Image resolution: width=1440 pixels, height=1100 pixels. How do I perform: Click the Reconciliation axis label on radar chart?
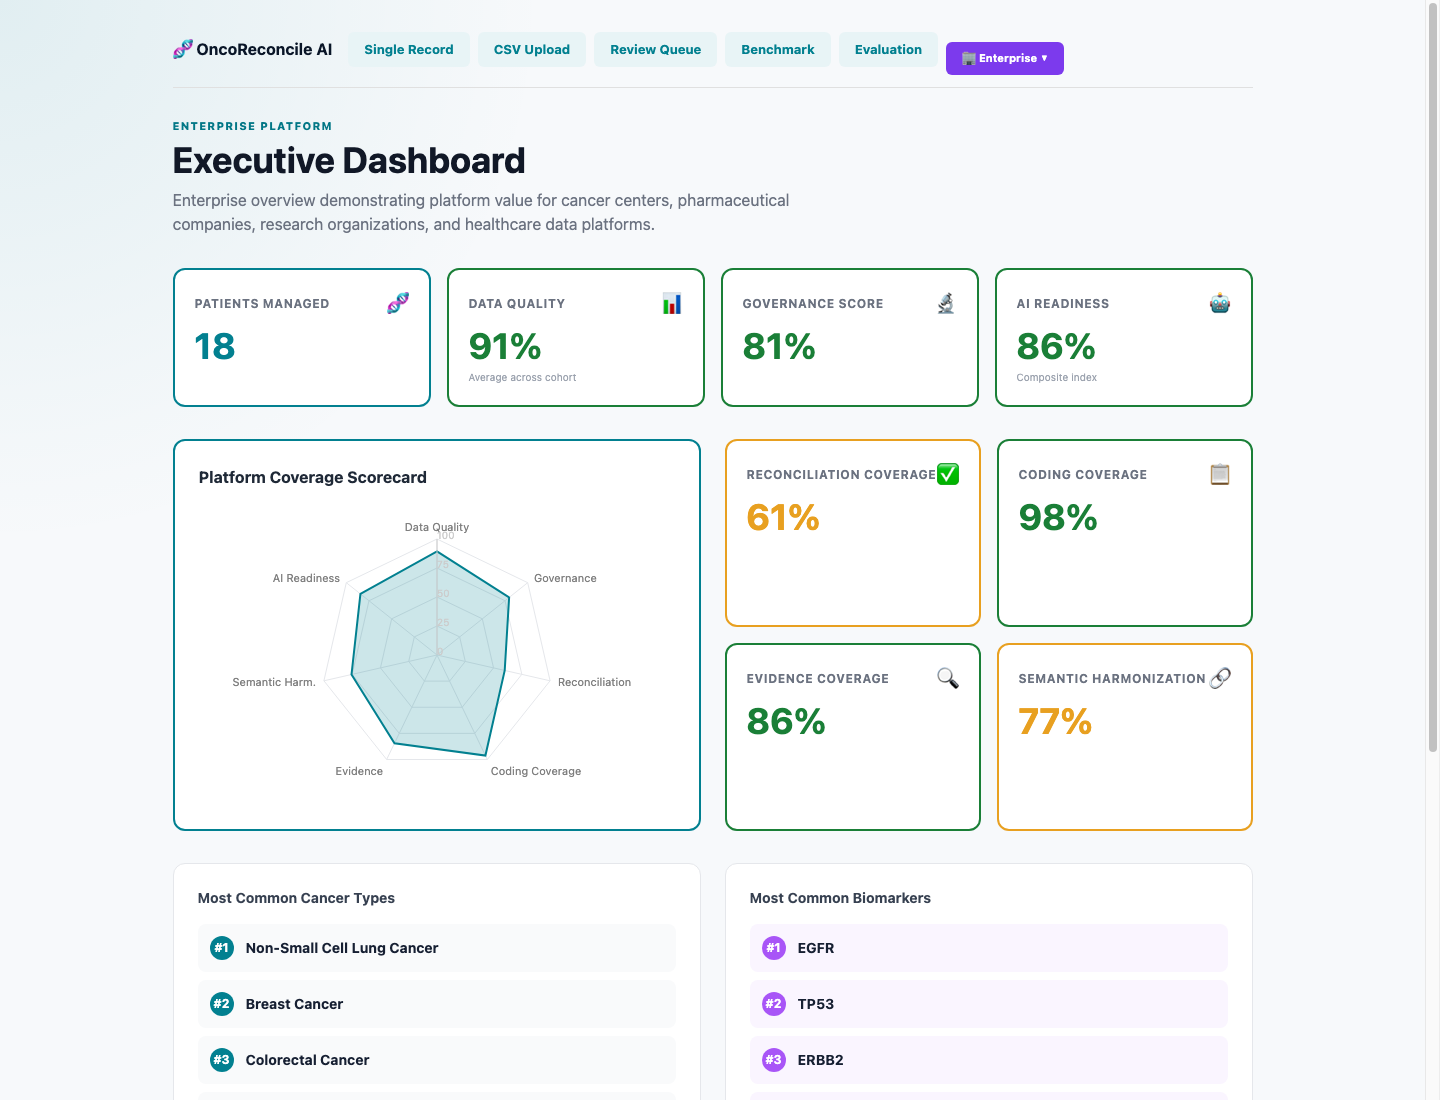coord(594,682)
